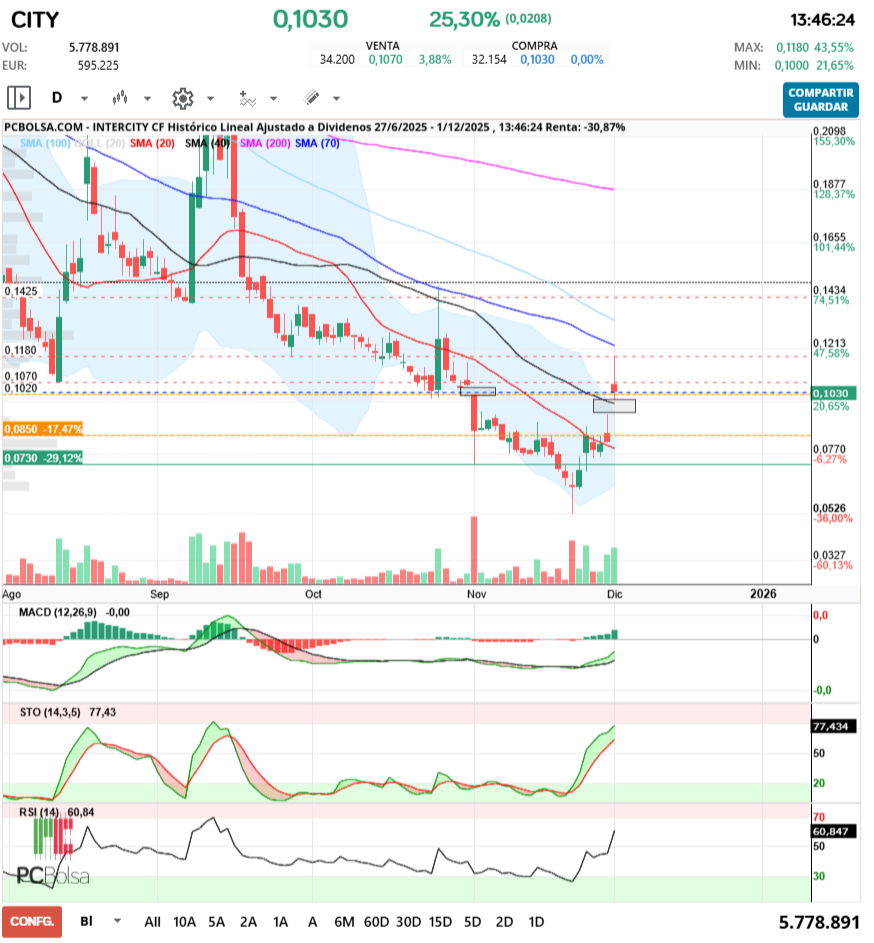The image size is (874, 943).
Task: Expand the BI dropdown arrow
Action: (117, 921)
